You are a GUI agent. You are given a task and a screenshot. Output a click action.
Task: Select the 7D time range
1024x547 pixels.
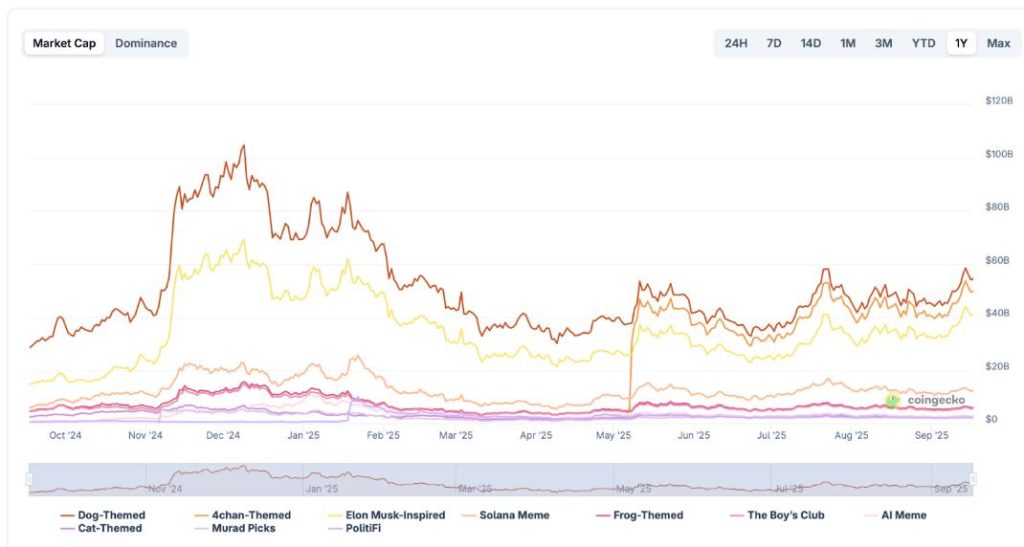point(774,43)
